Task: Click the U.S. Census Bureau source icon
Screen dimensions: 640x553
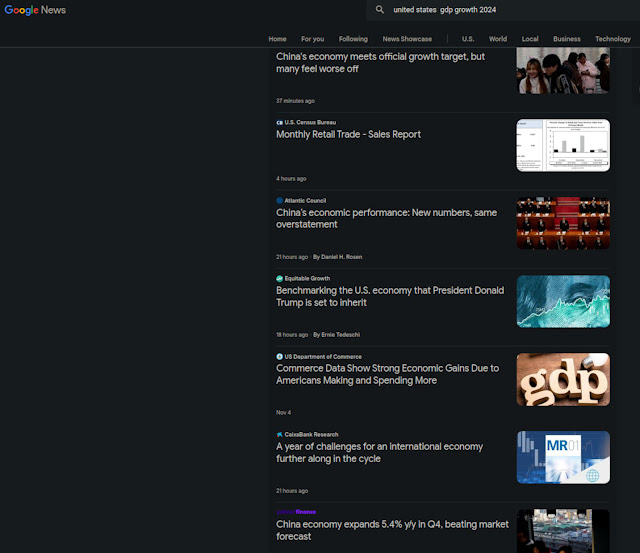Action: (279, 122)
